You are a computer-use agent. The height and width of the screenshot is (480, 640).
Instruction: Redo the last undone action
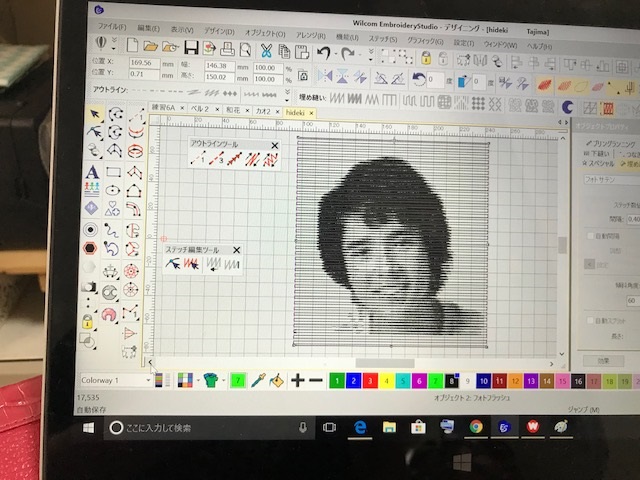[x=347, y=54]
